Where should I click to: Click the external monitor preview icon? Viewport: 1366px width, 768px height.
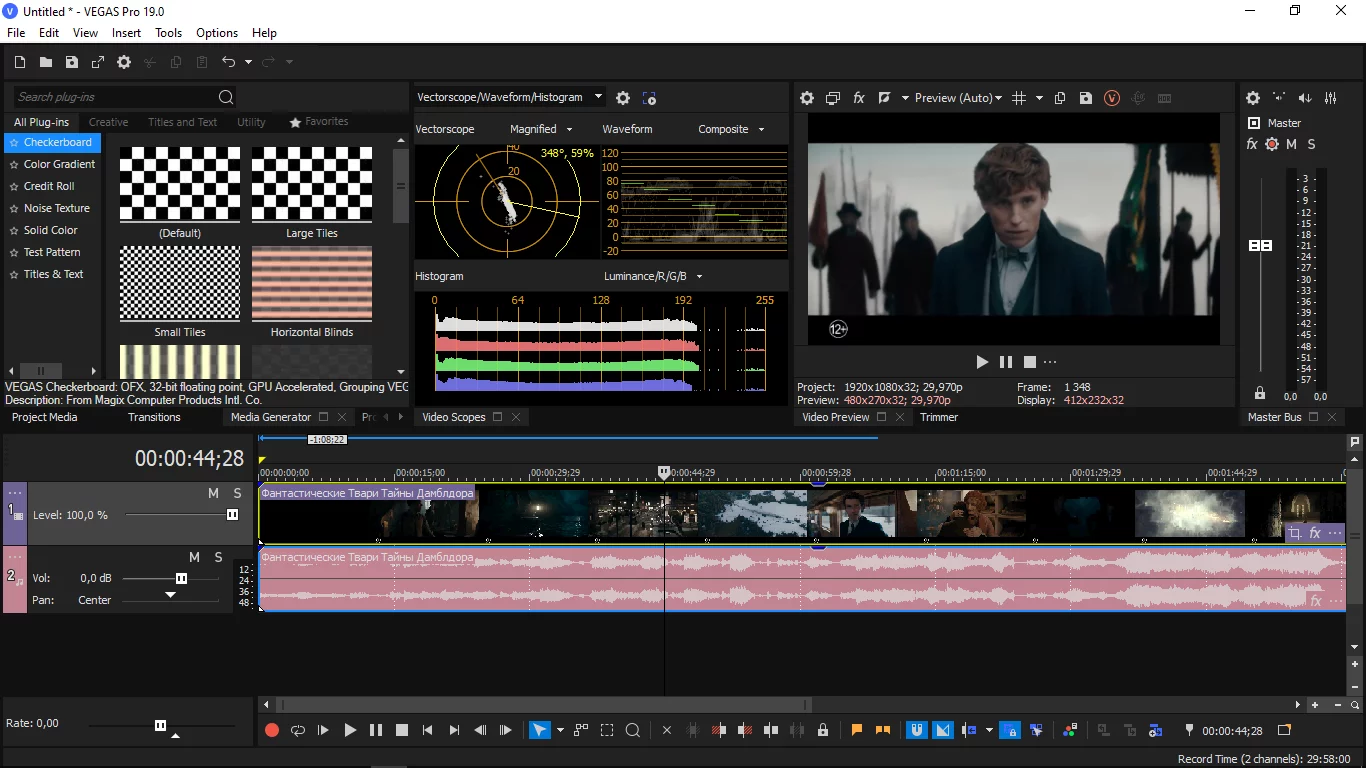[833, 98]
